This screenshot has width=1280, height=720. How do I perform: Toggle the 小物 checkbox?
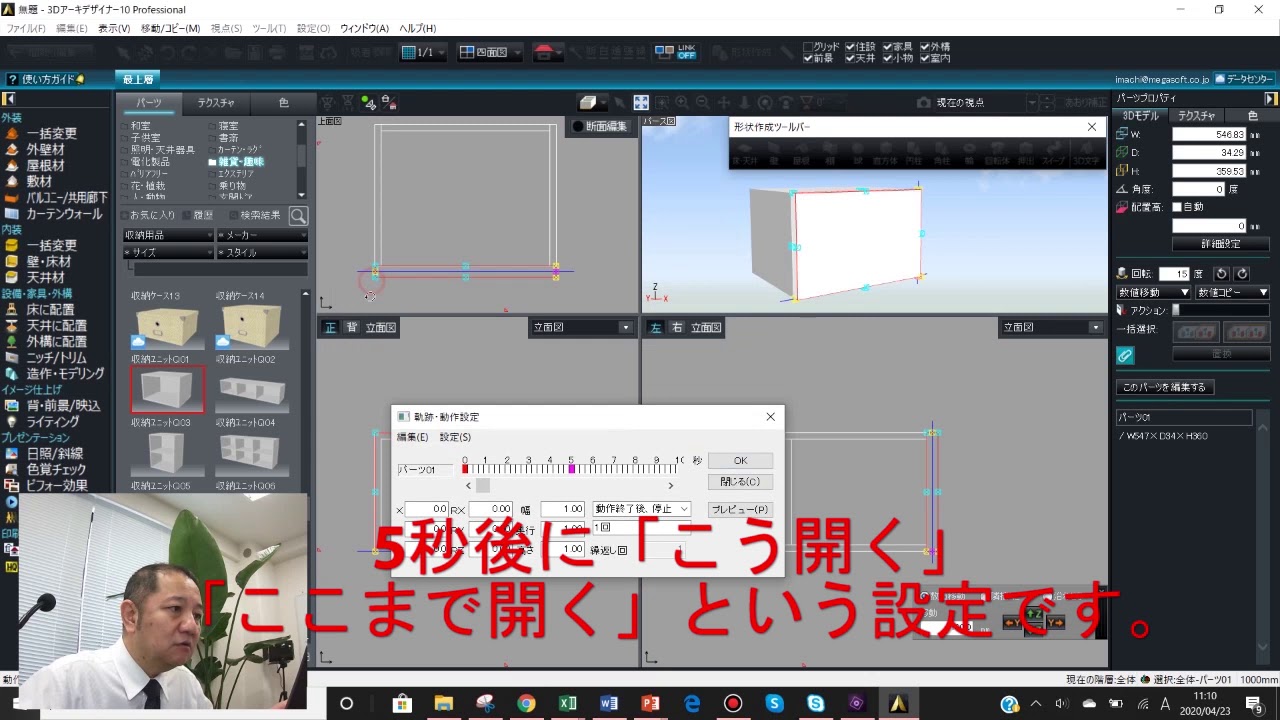(x=887, y=59)
